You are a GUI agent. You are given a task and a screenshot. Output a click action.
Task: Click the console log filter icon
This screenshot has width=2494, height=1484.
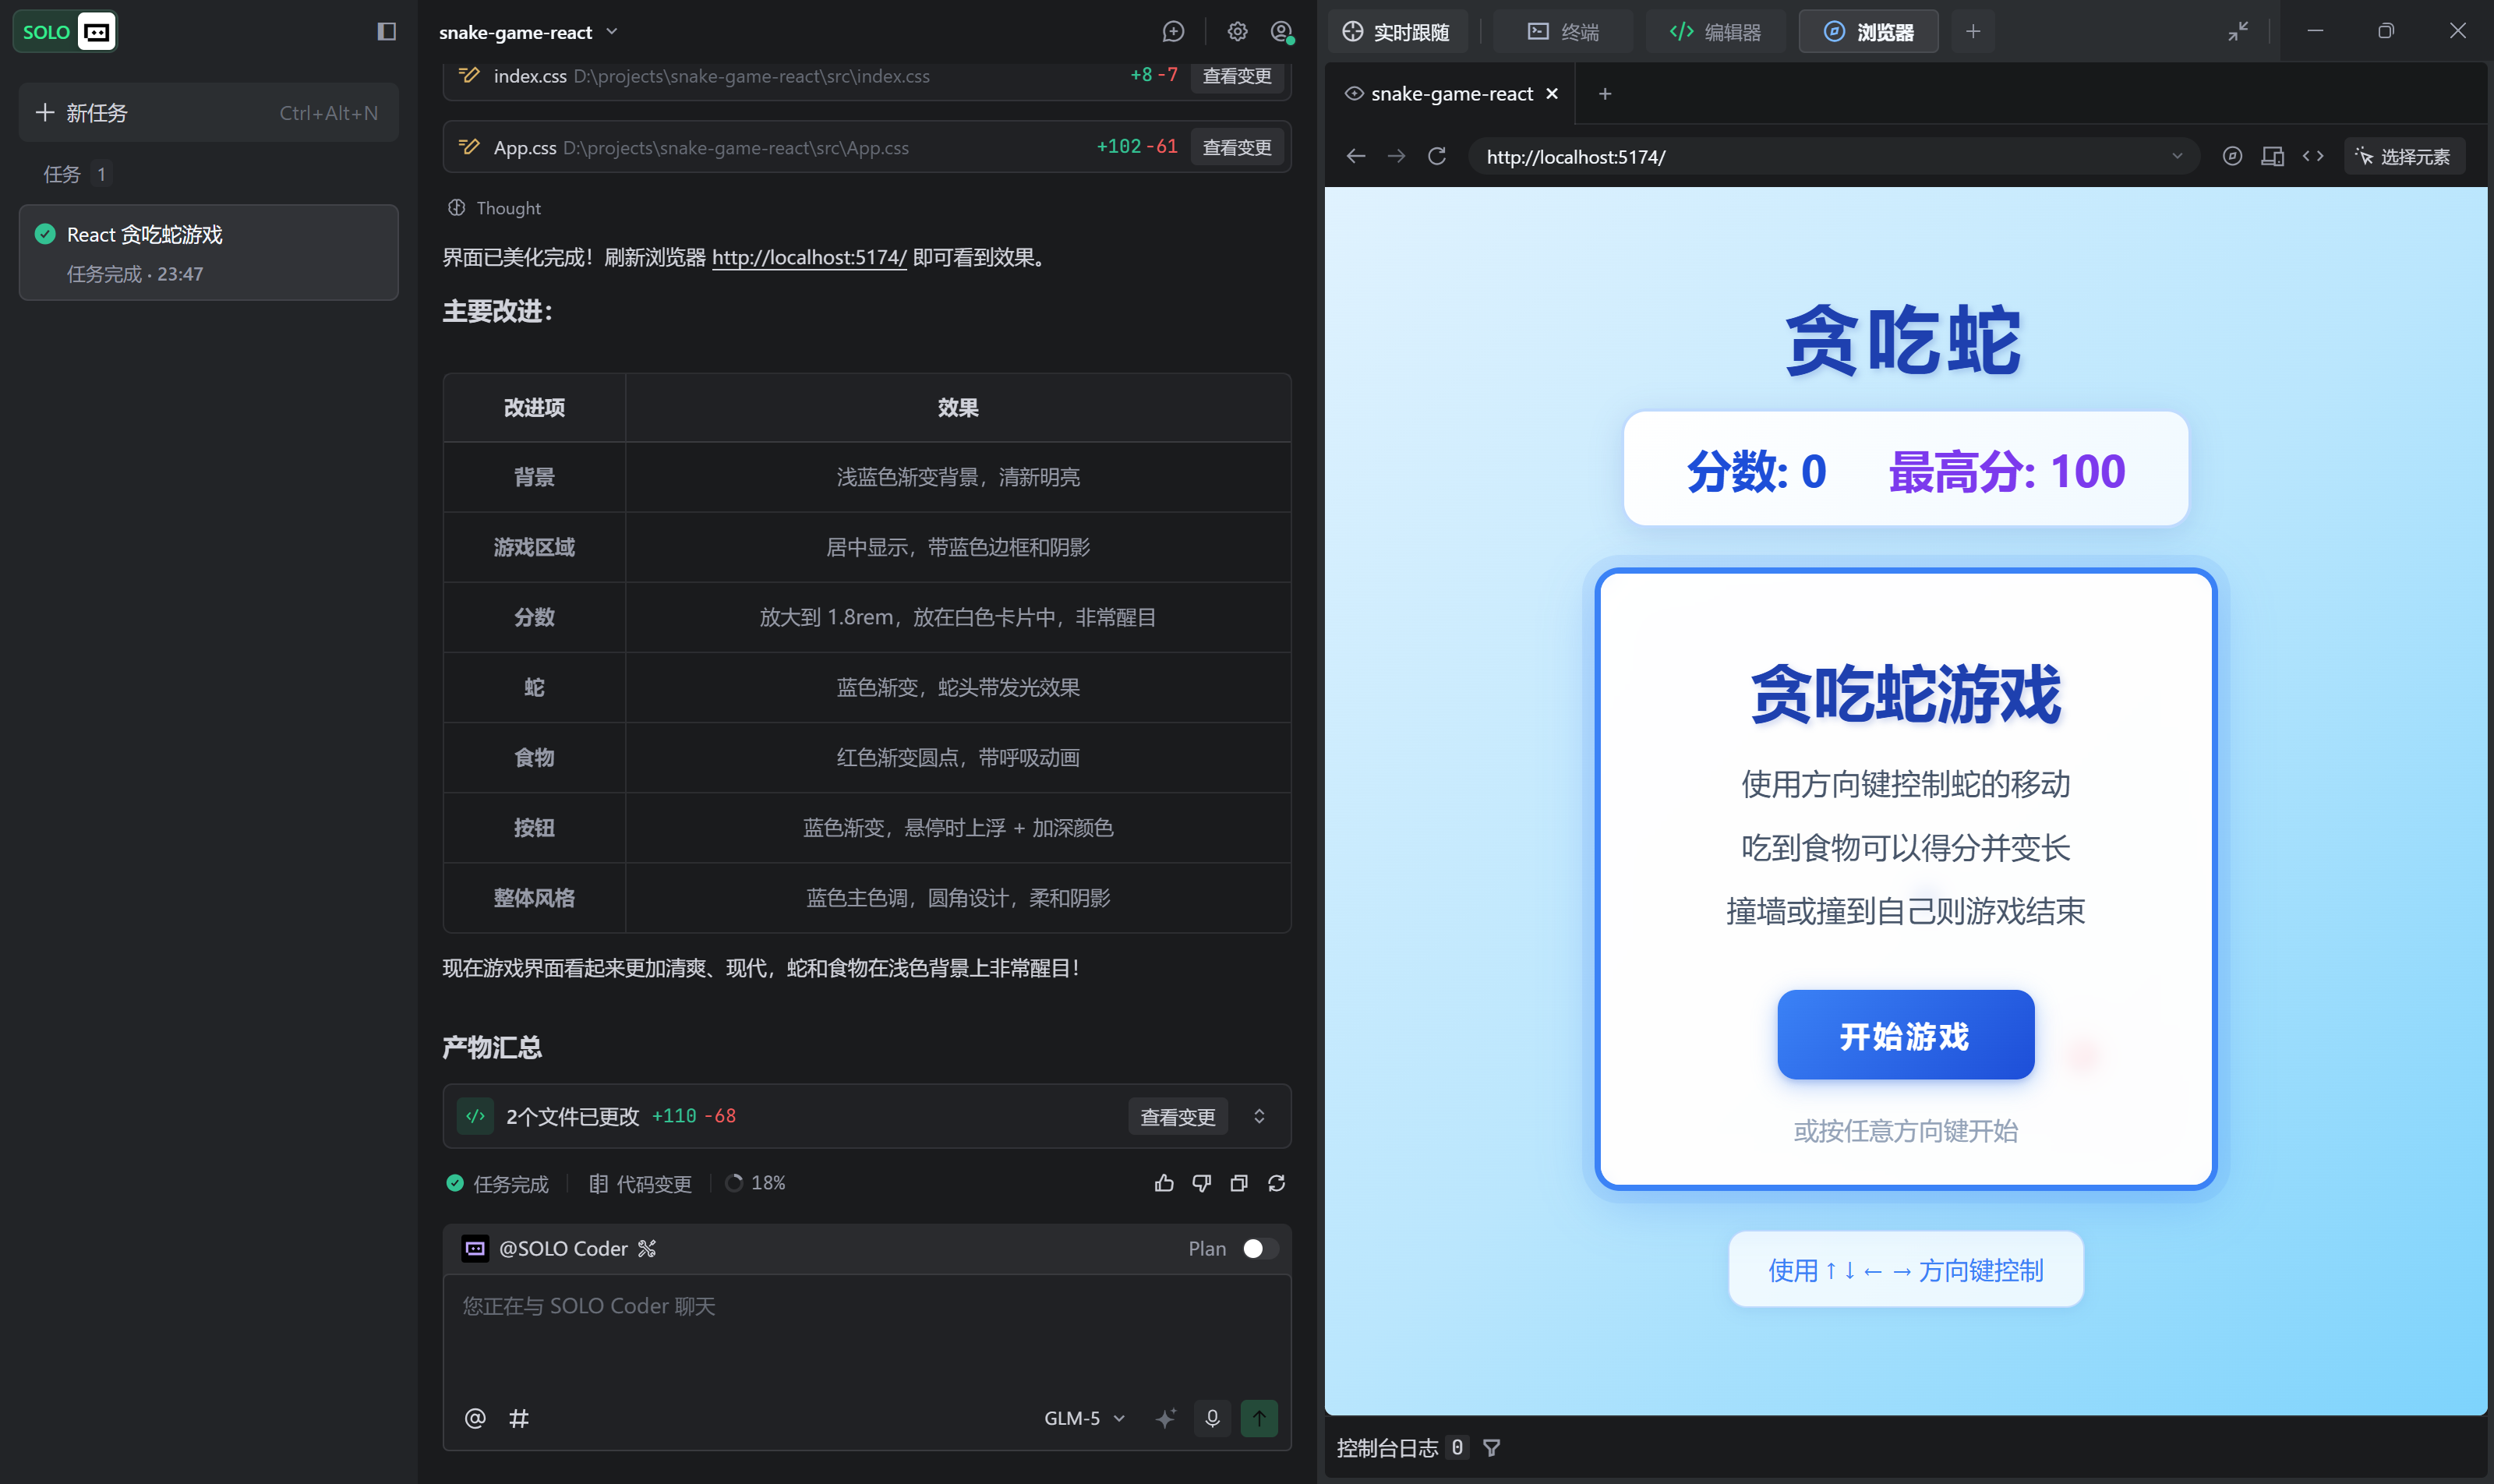[1491, 1447]
